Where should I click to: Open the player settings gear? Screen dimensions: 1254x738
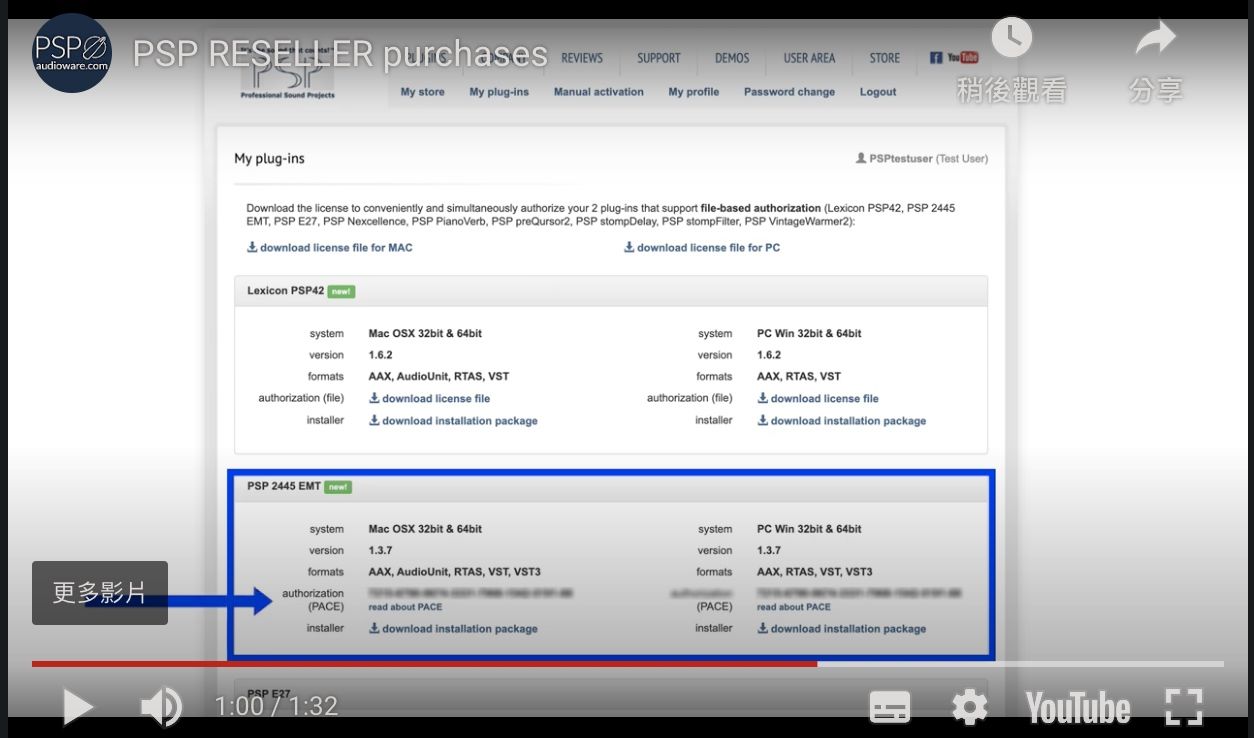969,707
